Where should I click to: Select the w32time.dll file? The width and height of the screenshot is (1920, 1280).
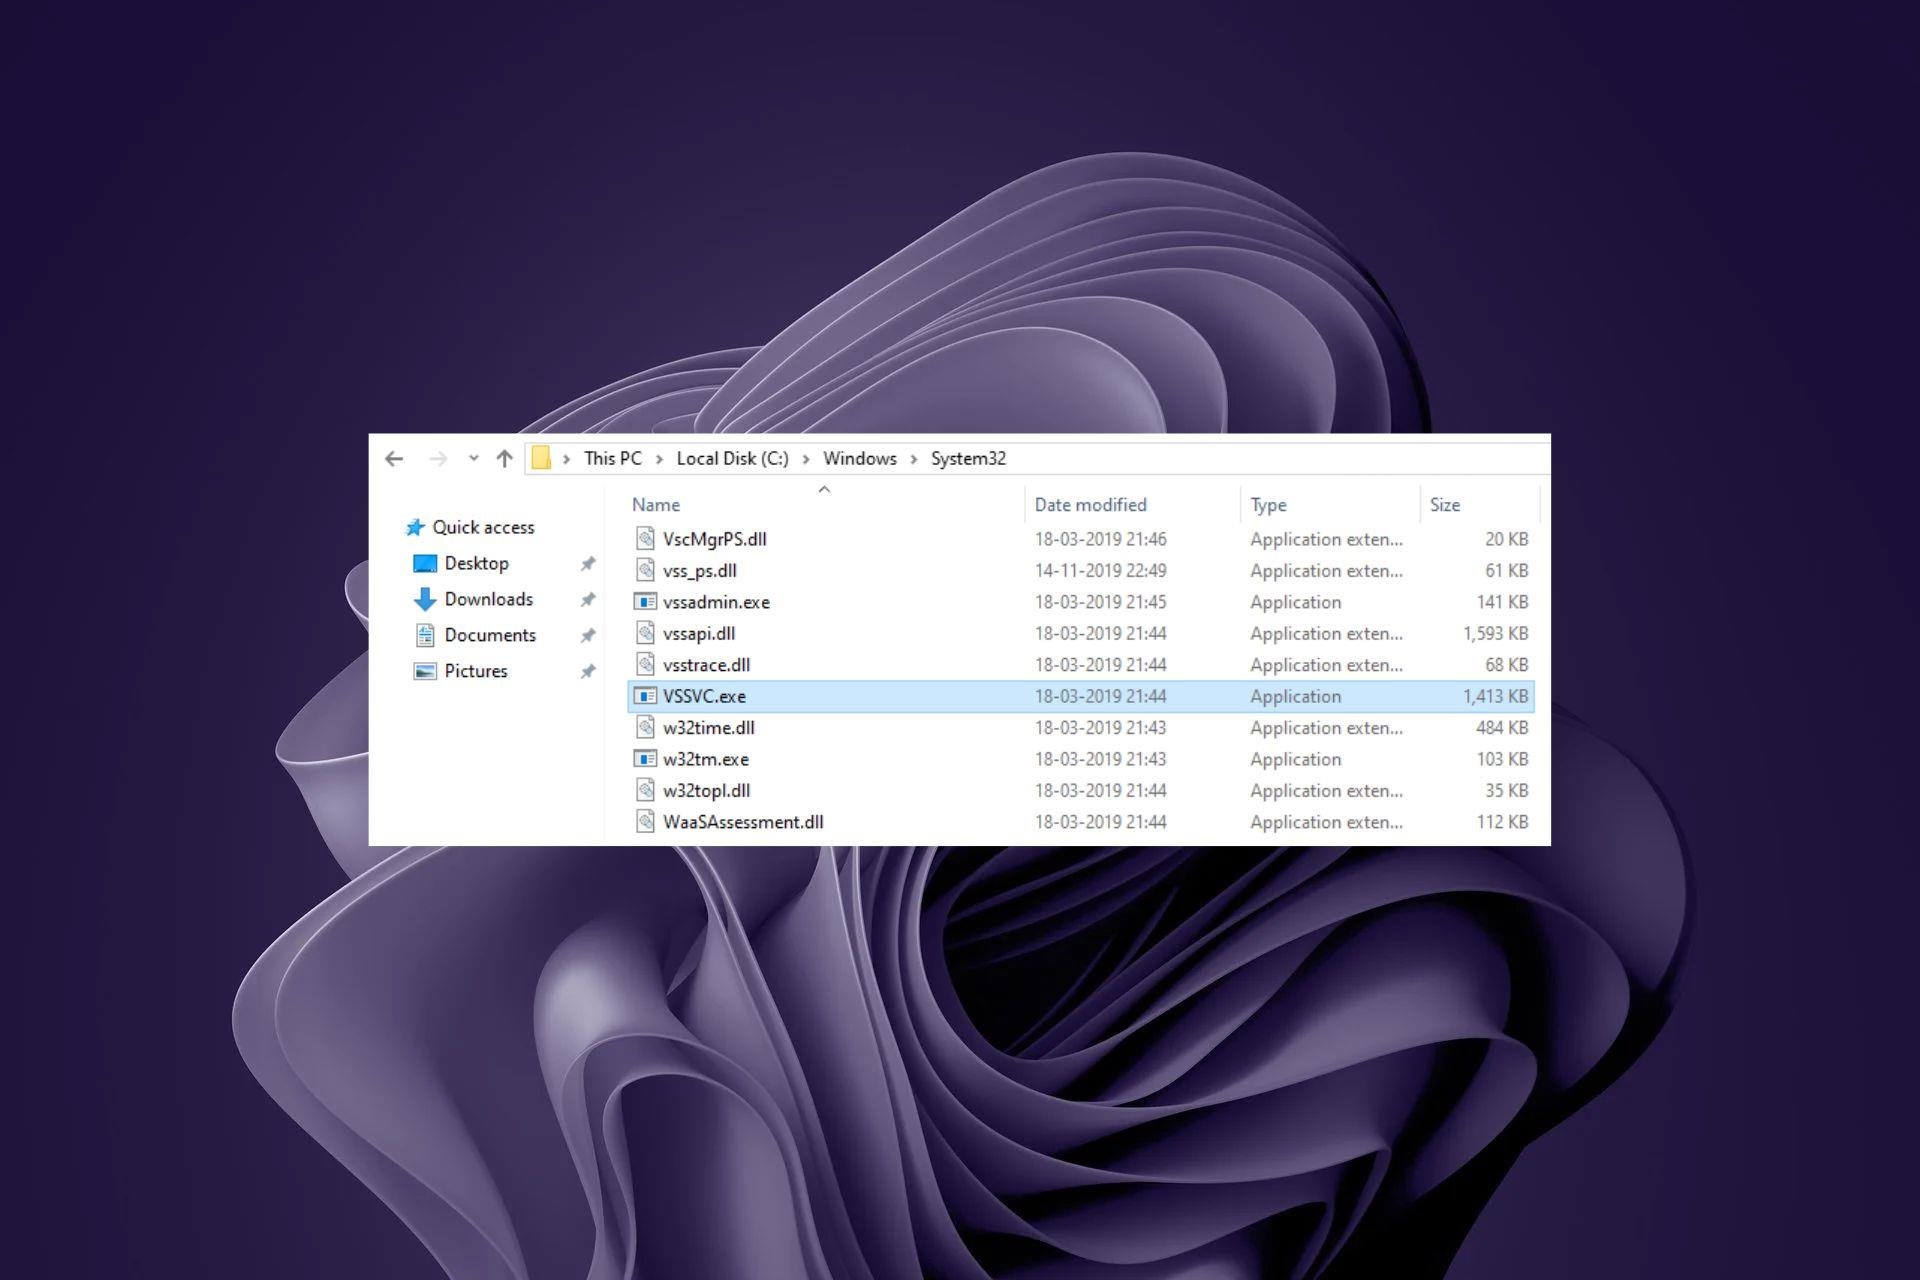tap(708, 728)
